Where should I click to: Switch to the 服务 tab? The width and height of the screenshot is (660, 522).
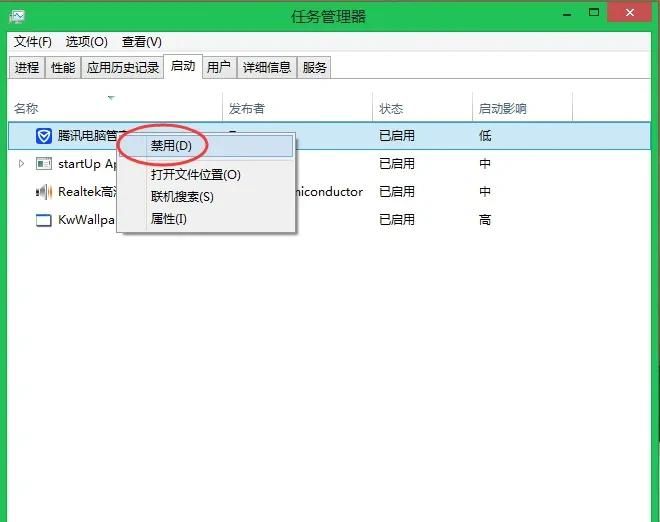tap(314, 67)
